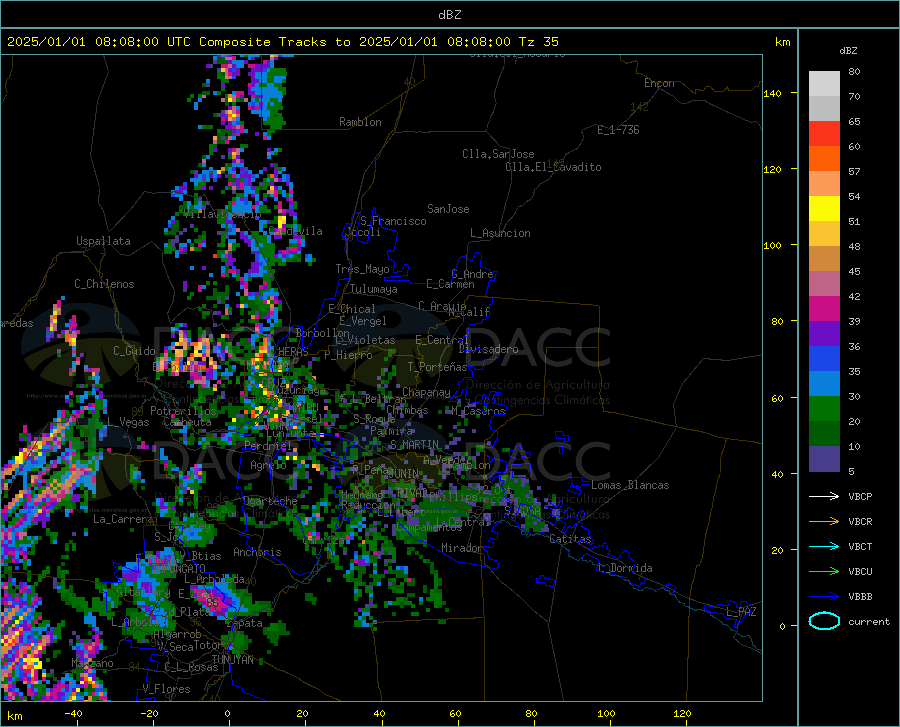Click the 80 dBZ light gray swatch
900x727 pixels.
coord(824,83)
